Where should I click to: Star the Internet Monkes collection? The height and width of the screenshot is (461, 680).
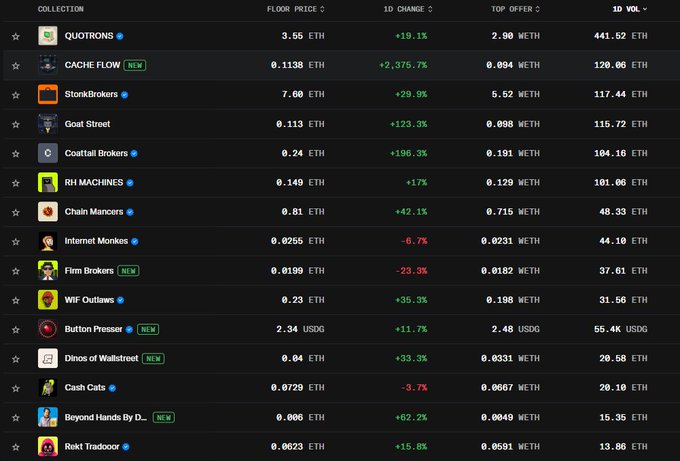16,242
